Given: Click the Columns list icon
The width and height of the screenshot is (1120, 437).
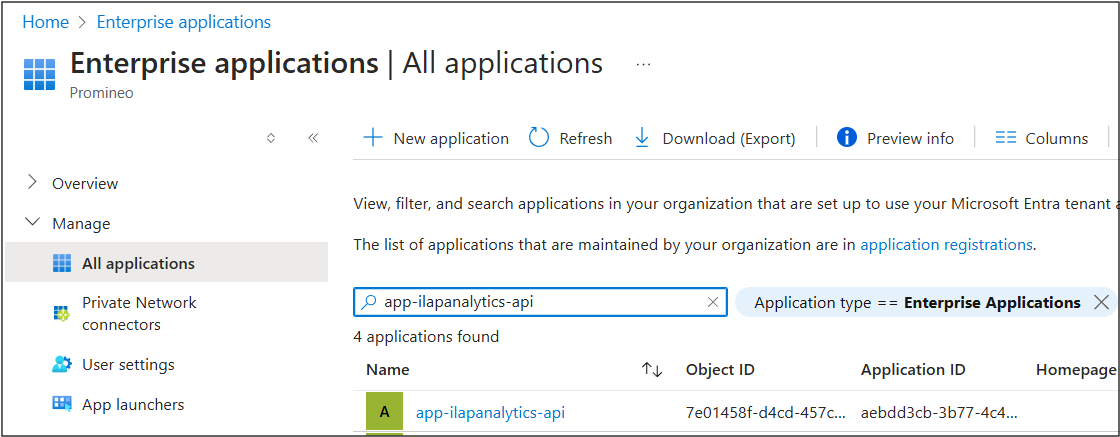Looking at the screenshot, I should (1006, 138).
